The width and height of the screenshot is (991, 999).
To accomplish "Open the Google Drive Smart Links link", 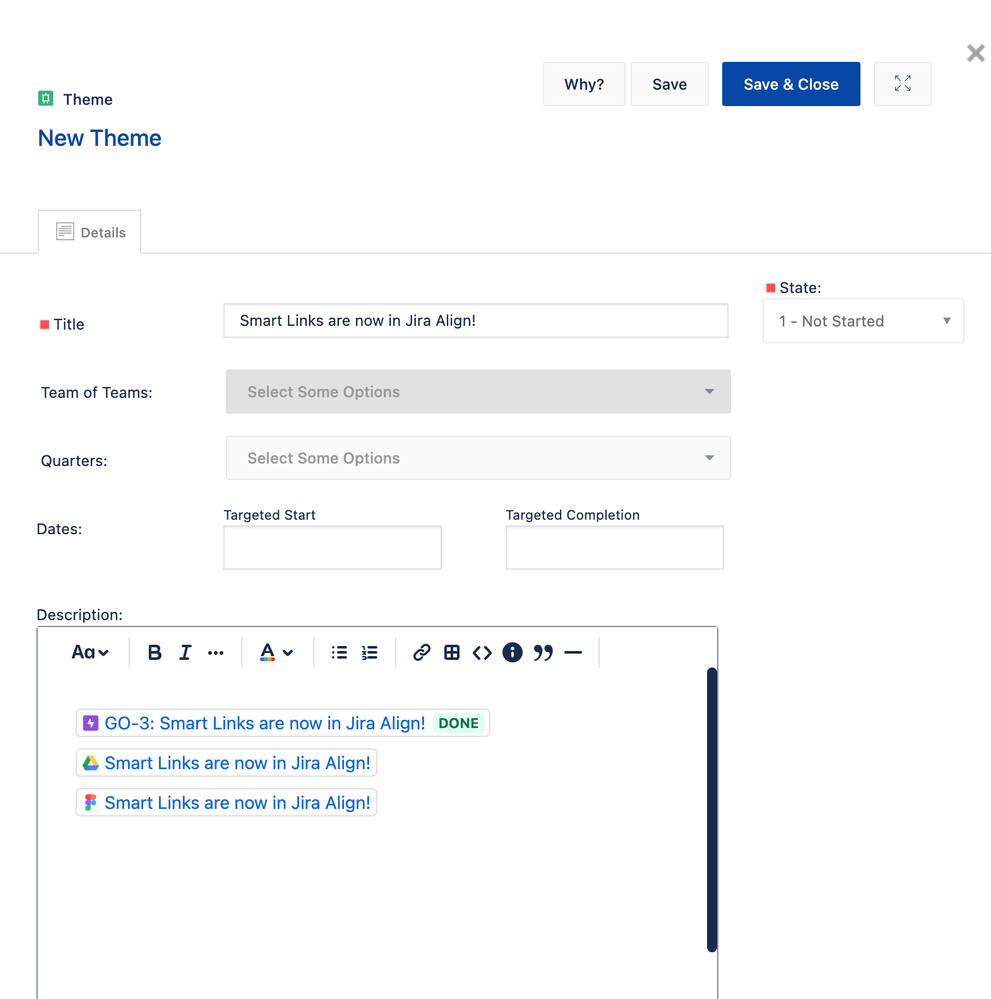I will pos(237,763).
